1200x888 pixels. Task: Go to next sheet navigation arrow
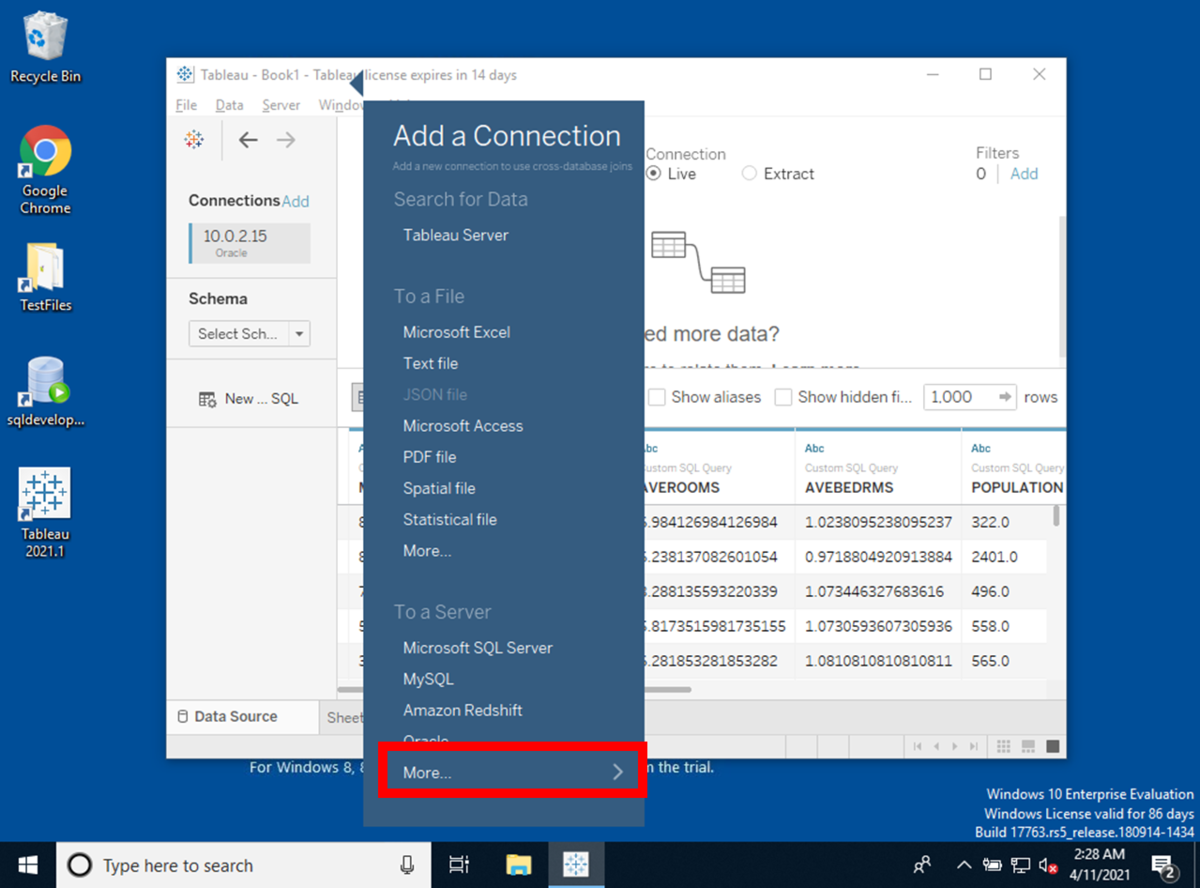click(955, 747)
